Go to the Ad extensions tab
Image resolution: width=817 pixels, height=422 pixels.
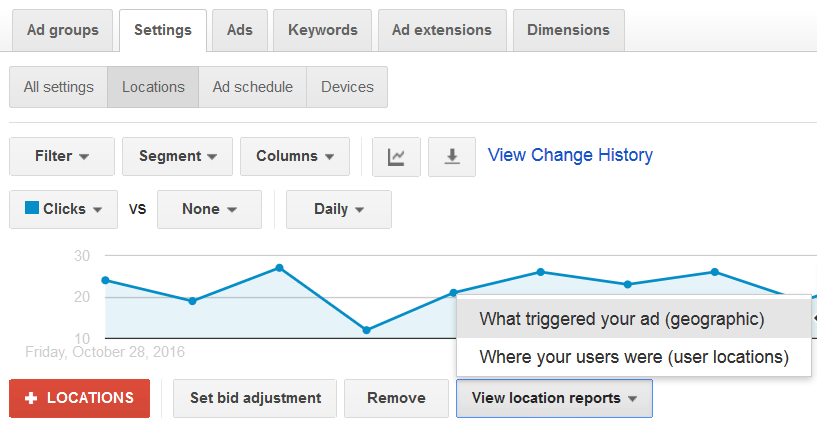pyautogui.click(x=441, y=30)
